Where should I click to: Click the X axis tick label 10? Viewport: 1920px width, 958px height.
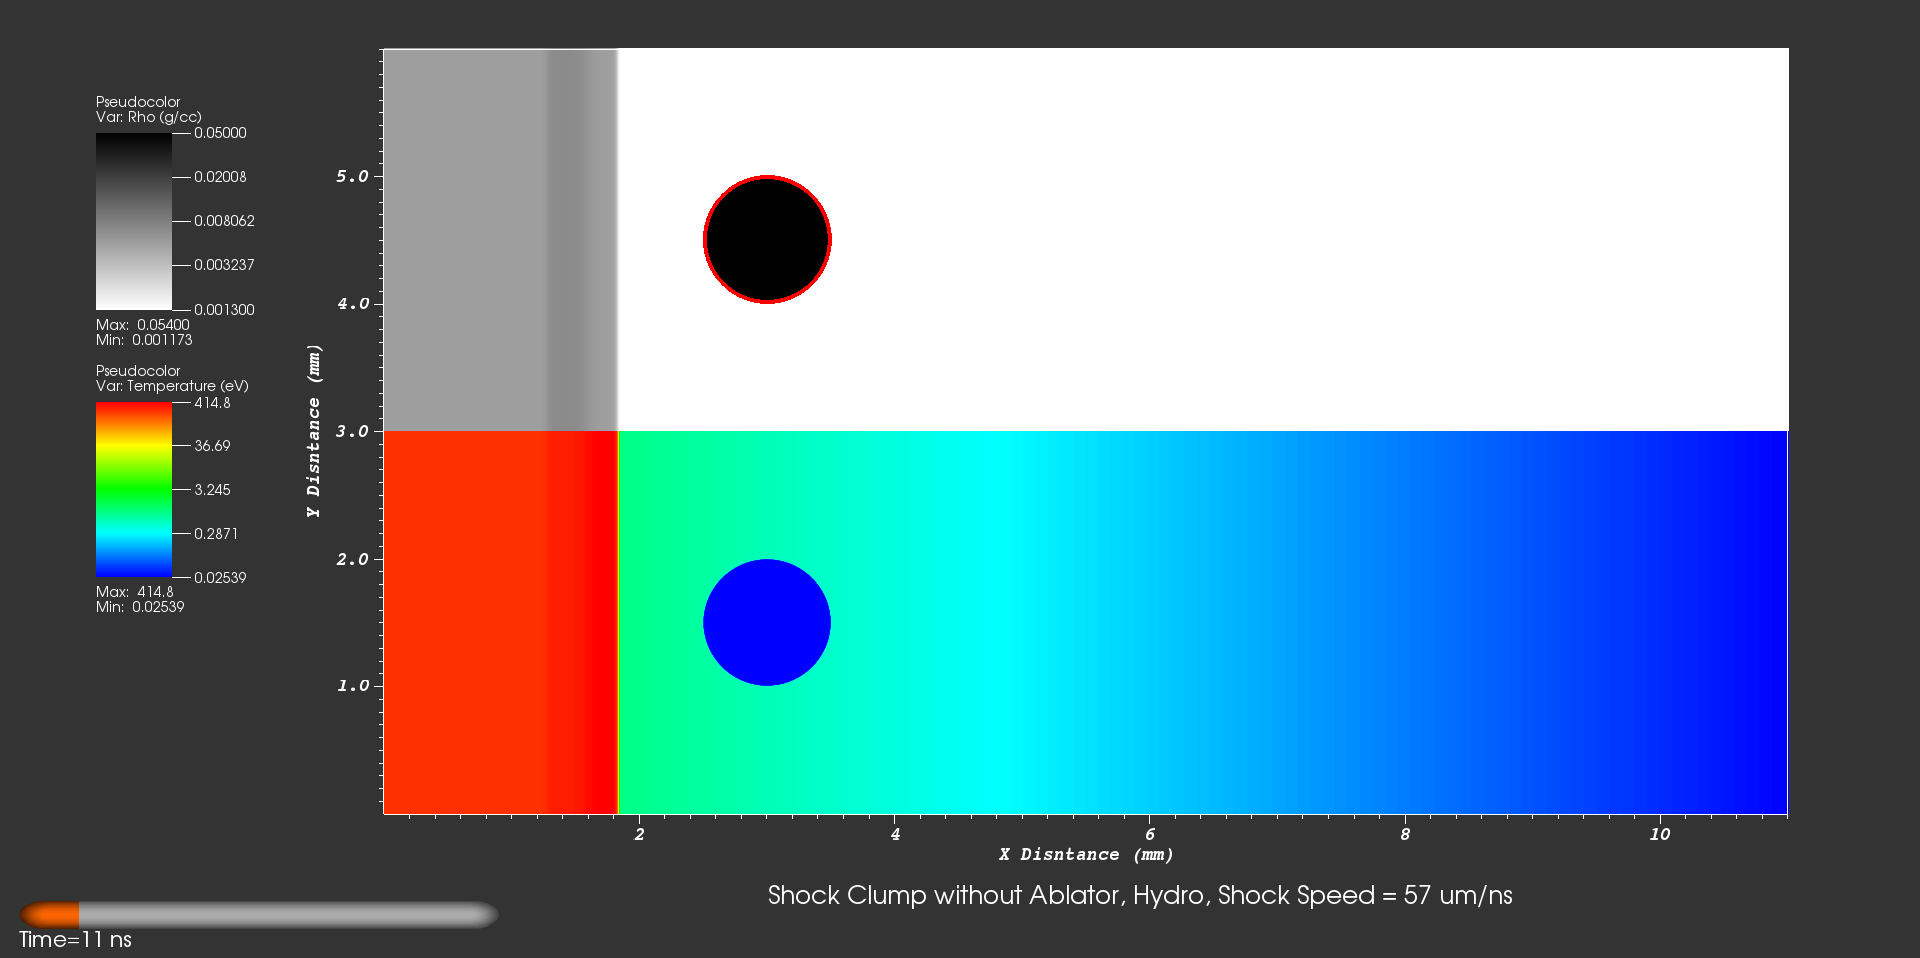coord(1660,834)
